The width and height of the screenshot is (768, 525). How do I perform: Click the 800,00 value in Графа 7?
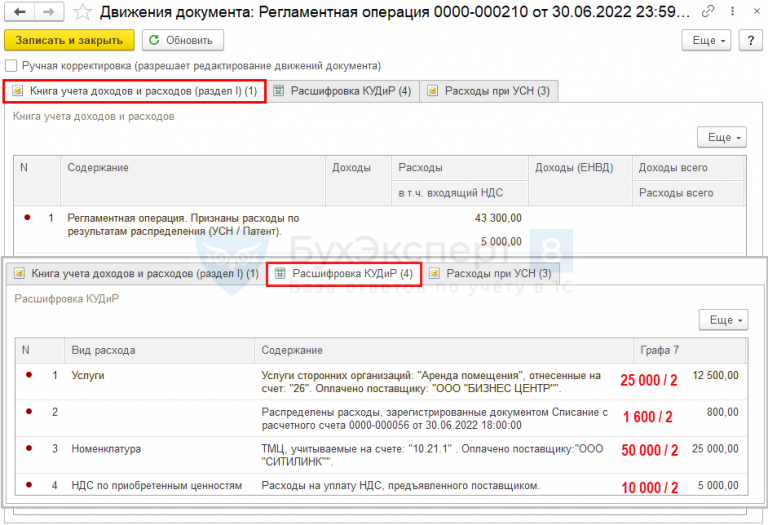(x=722, y=412)
